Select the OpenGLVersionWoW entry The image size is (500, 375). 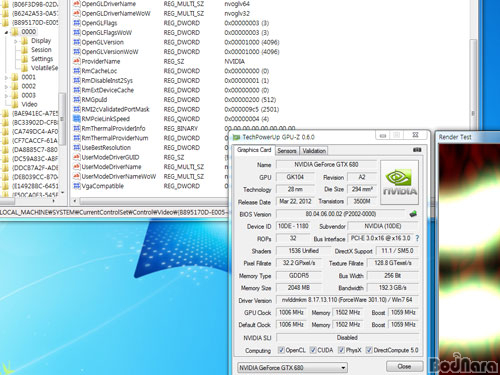(x=110, y=52)
